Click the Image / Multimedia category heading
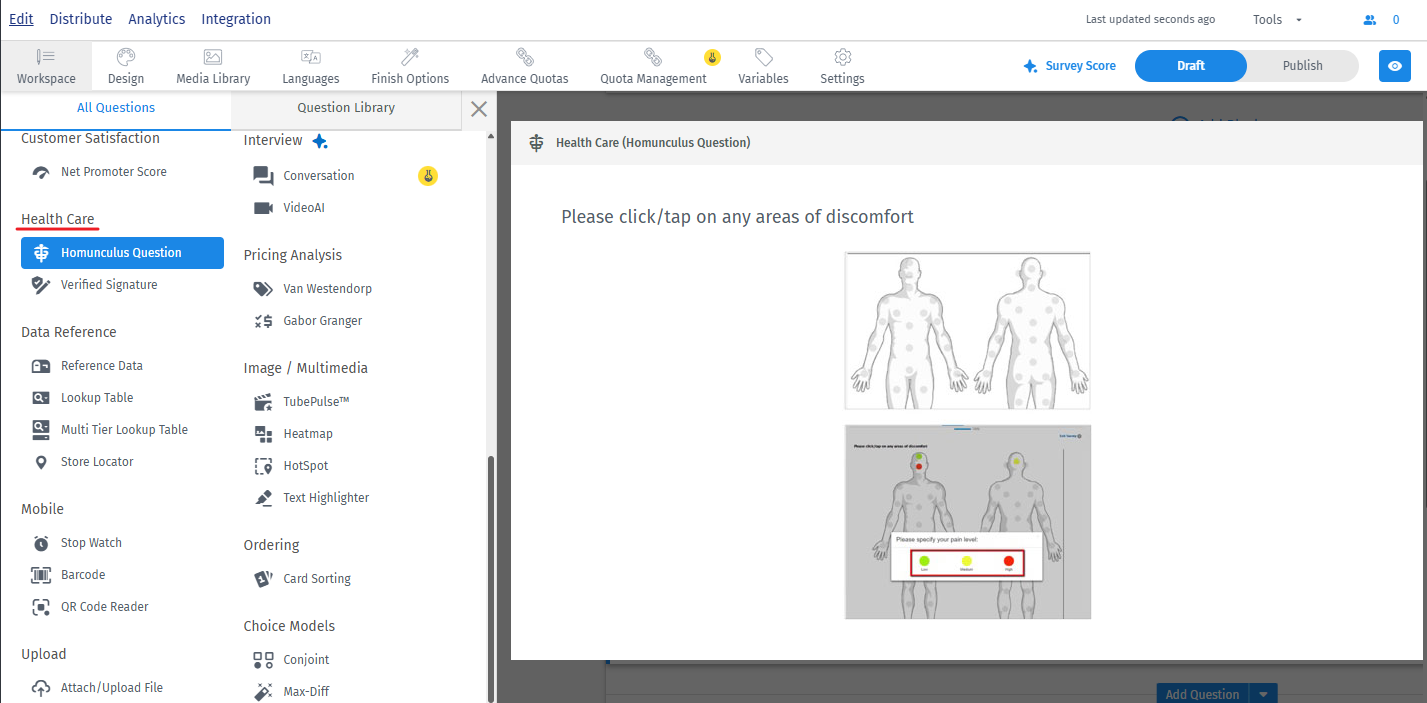The width and height of the screenshot is (1427, 703). [306, 368]
